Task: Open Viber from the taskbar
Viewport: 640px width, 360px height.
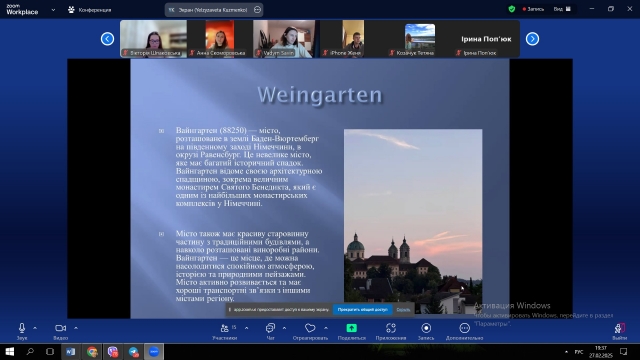Action: 113,351
